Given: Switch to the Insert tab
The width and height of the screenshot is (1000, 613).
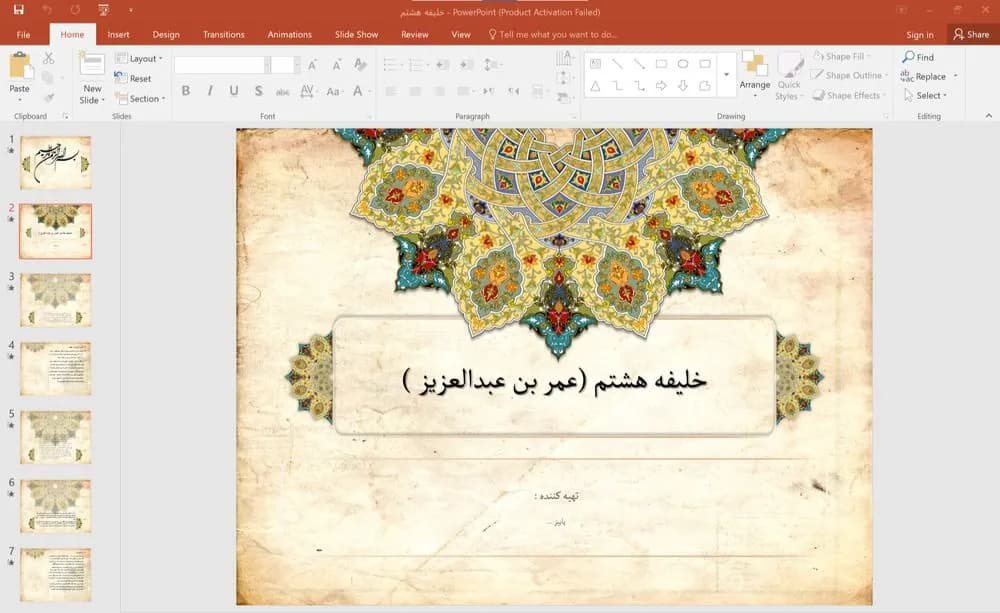Looking at the screenshot, I should pyautogui.click(x=118, y=34).
